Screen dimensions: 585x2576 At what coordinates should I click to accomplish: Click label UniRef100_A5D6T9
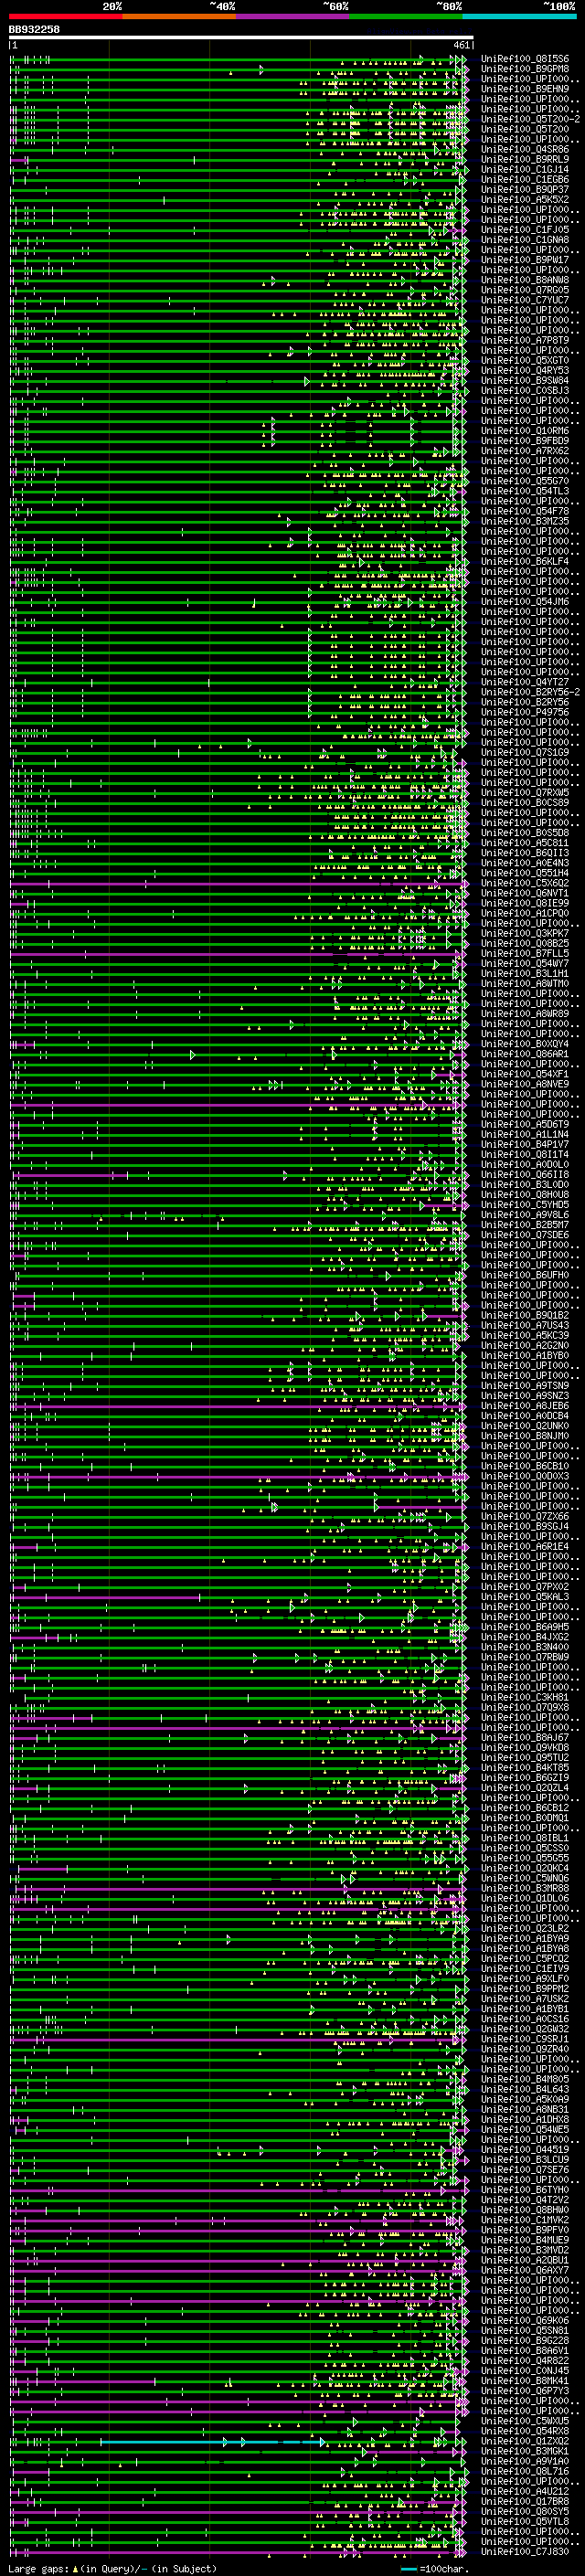(x=525, y=1124)
